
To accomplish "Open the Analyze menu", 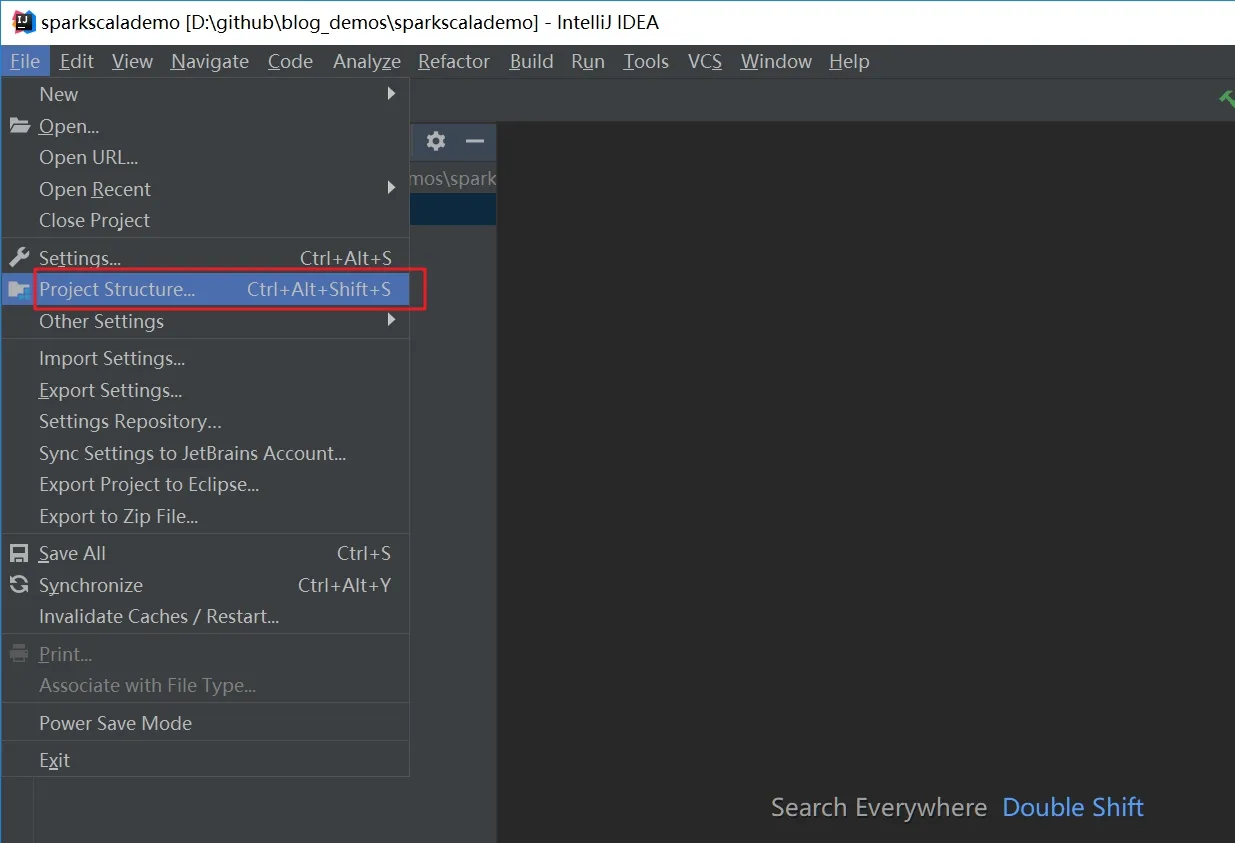I will [367, 61].
